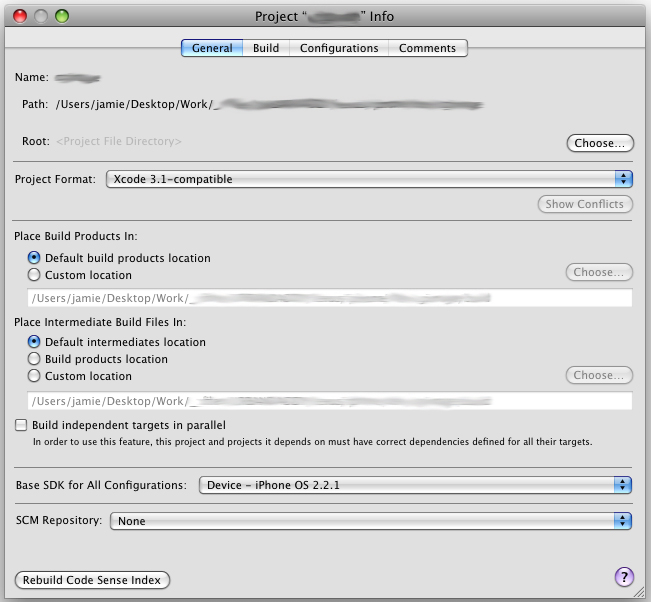Open help with the question mark icon
Screen dimensions: 651x602
click(624, 577)
